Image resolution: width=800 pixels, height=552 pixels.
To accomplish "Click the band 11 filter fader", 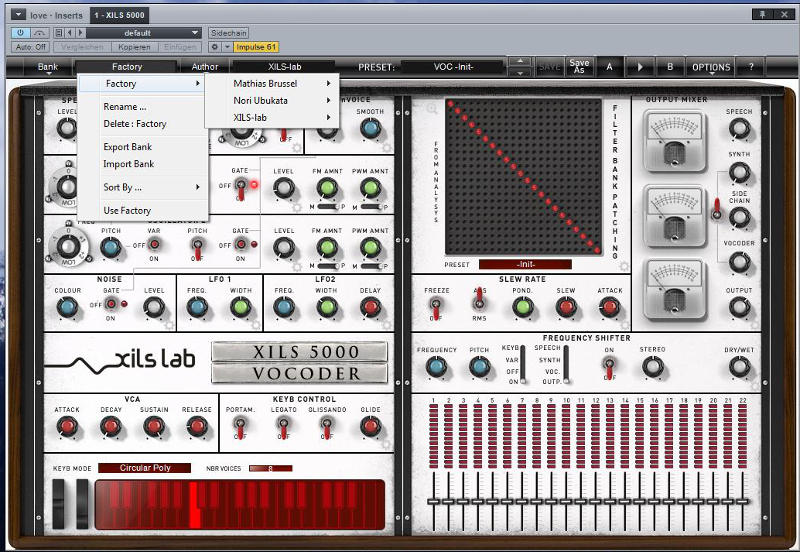I will [x=581, y=501].
